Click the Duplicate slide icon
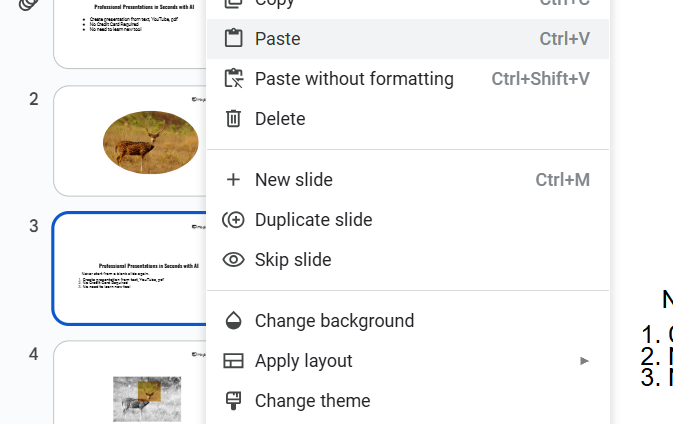 (233, 220)
